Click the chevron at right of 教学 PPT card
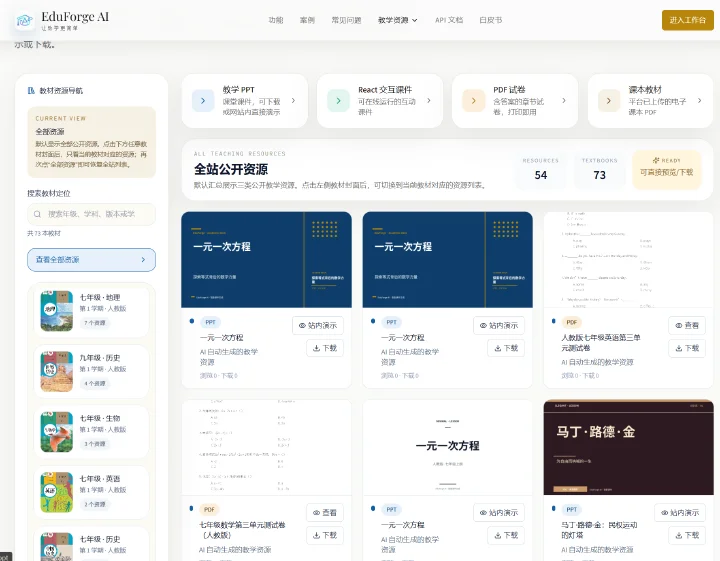This screenshot has height=561, width=720. [x=293, y=101]
